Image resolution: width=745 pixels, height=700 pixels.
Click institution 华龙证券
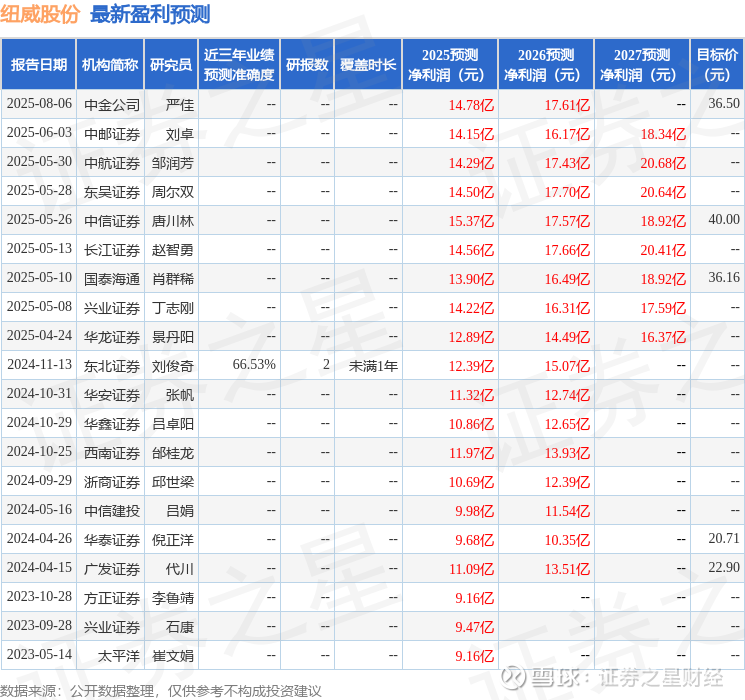[112, 337]
